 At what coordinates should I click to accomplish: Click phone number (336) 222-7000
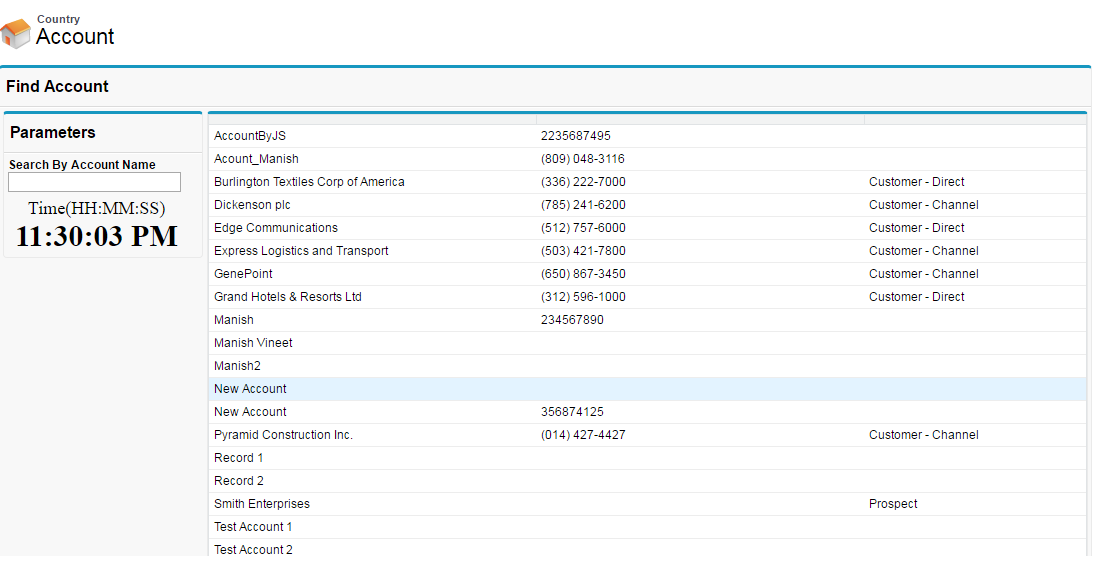(x=583, y=182)
